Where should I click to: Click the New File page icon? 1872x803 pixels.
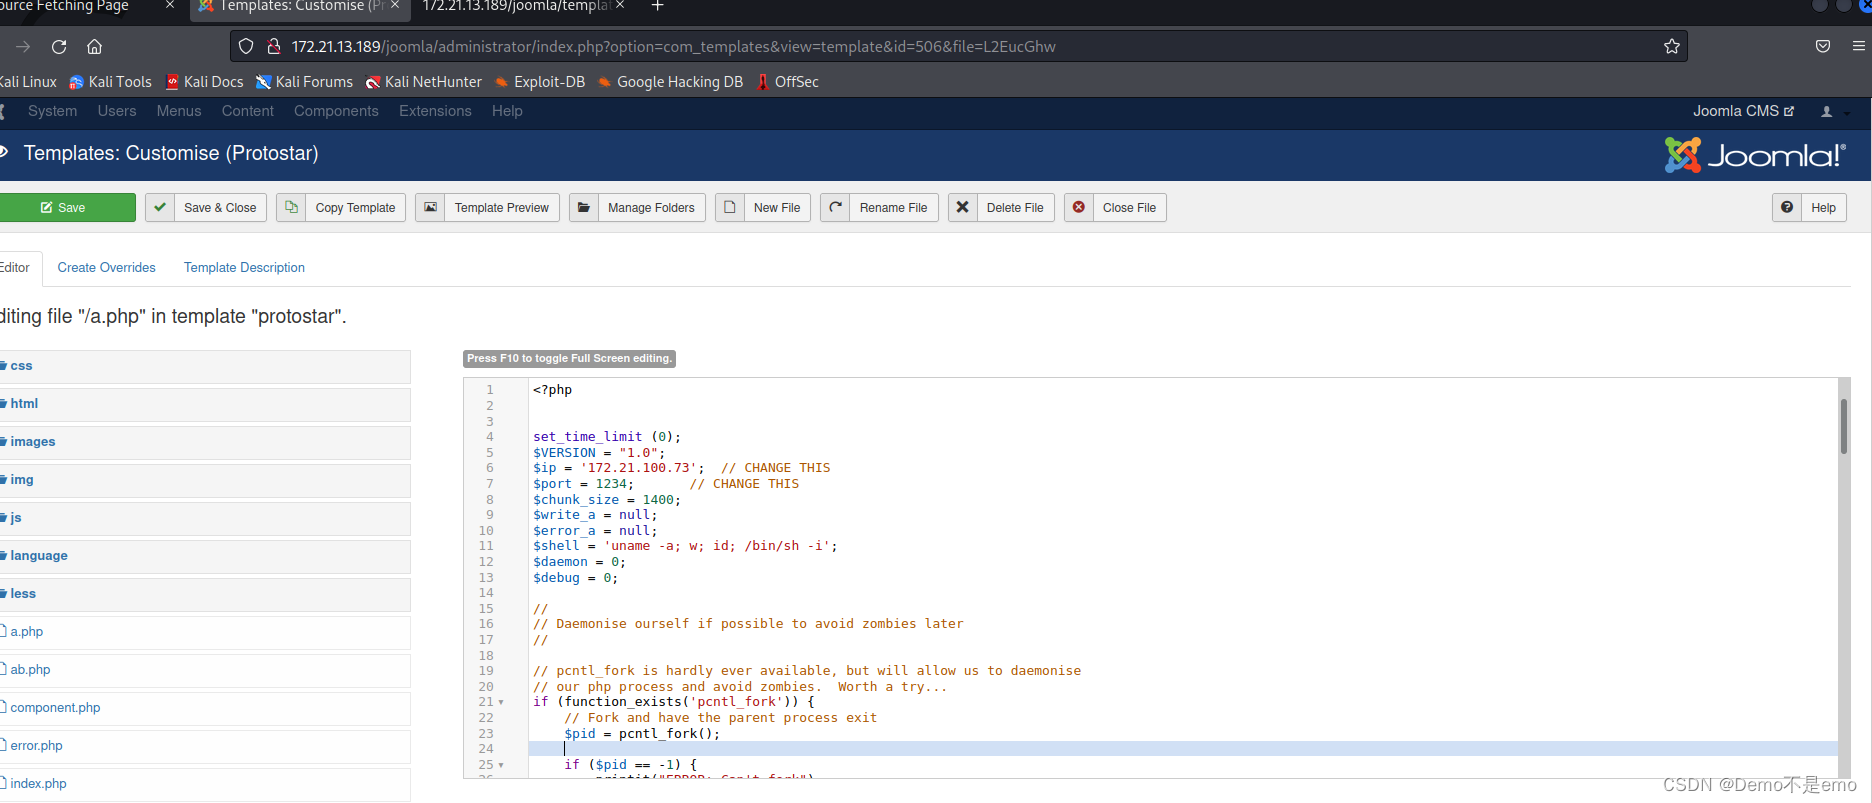click(x=730, y=208)
